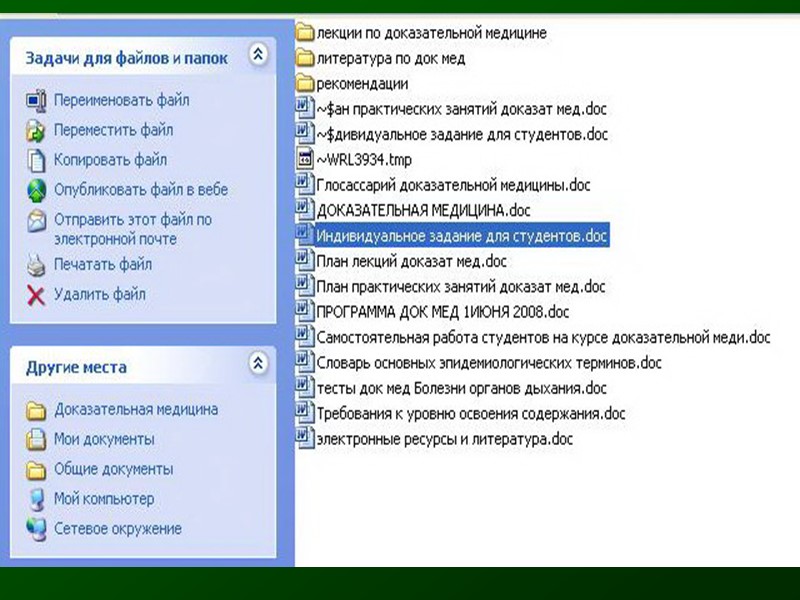Image resolution: width=800 pixels, height=600 pixels.
Task: Collapse the Другие места panel
Action: click(258, 363)
